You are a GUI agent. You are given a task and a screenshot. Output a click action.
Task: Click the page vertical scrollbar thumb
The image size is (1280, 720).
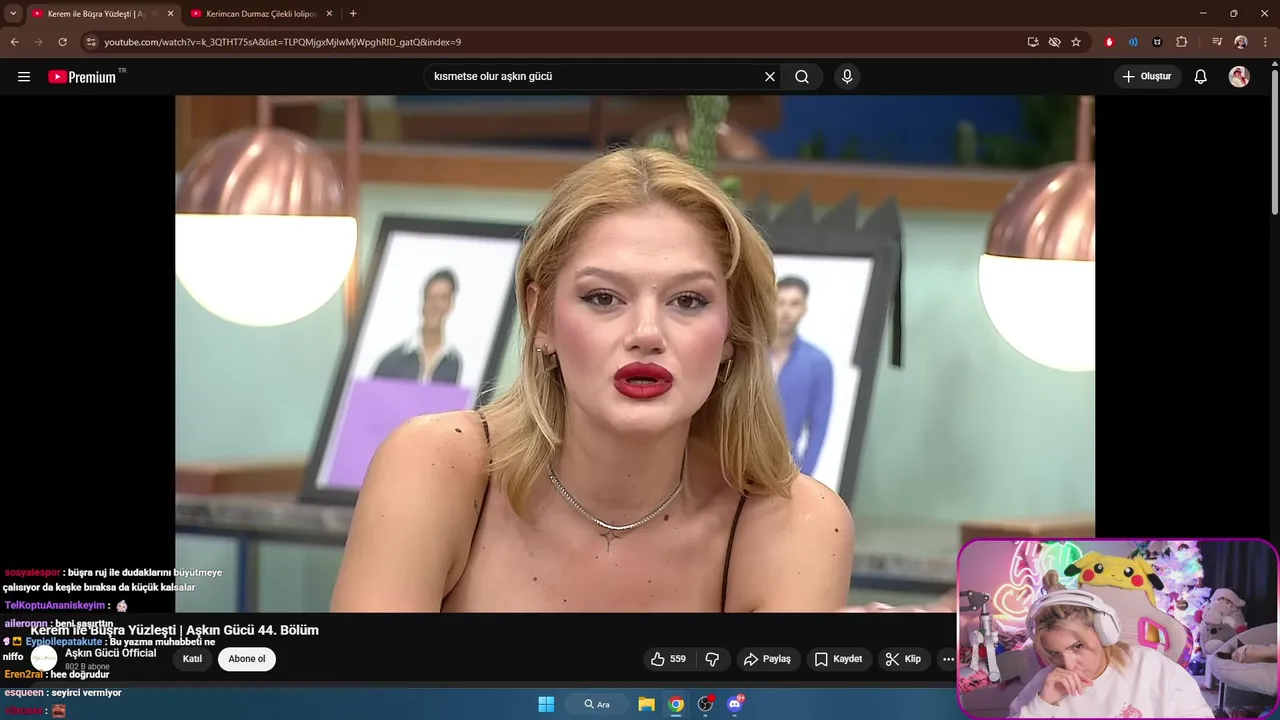(1274, 140)
